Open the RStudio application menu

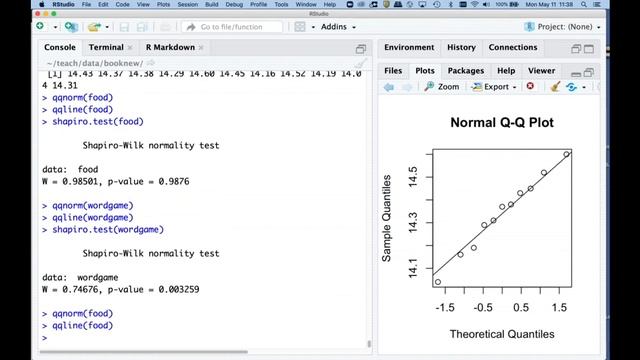[63, 4]
